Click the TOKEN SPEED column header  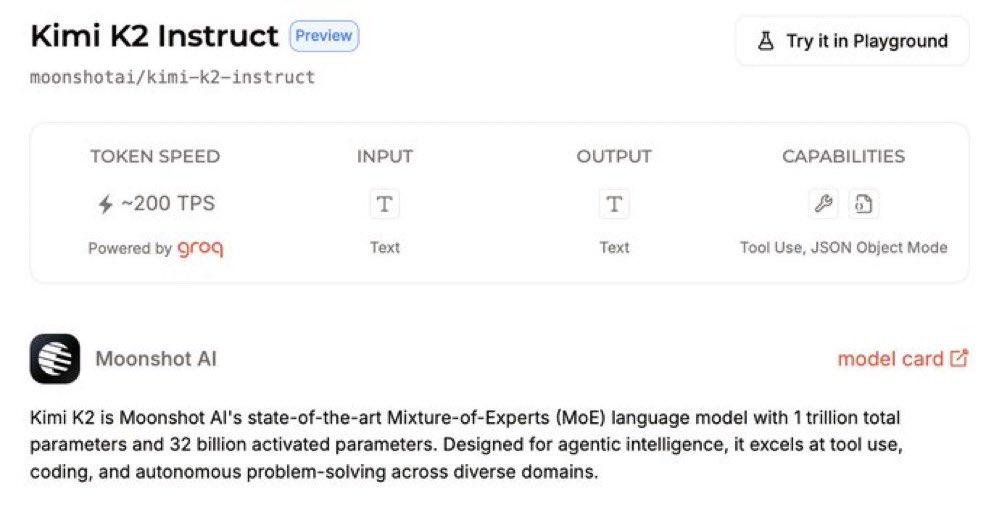(155, 156)
